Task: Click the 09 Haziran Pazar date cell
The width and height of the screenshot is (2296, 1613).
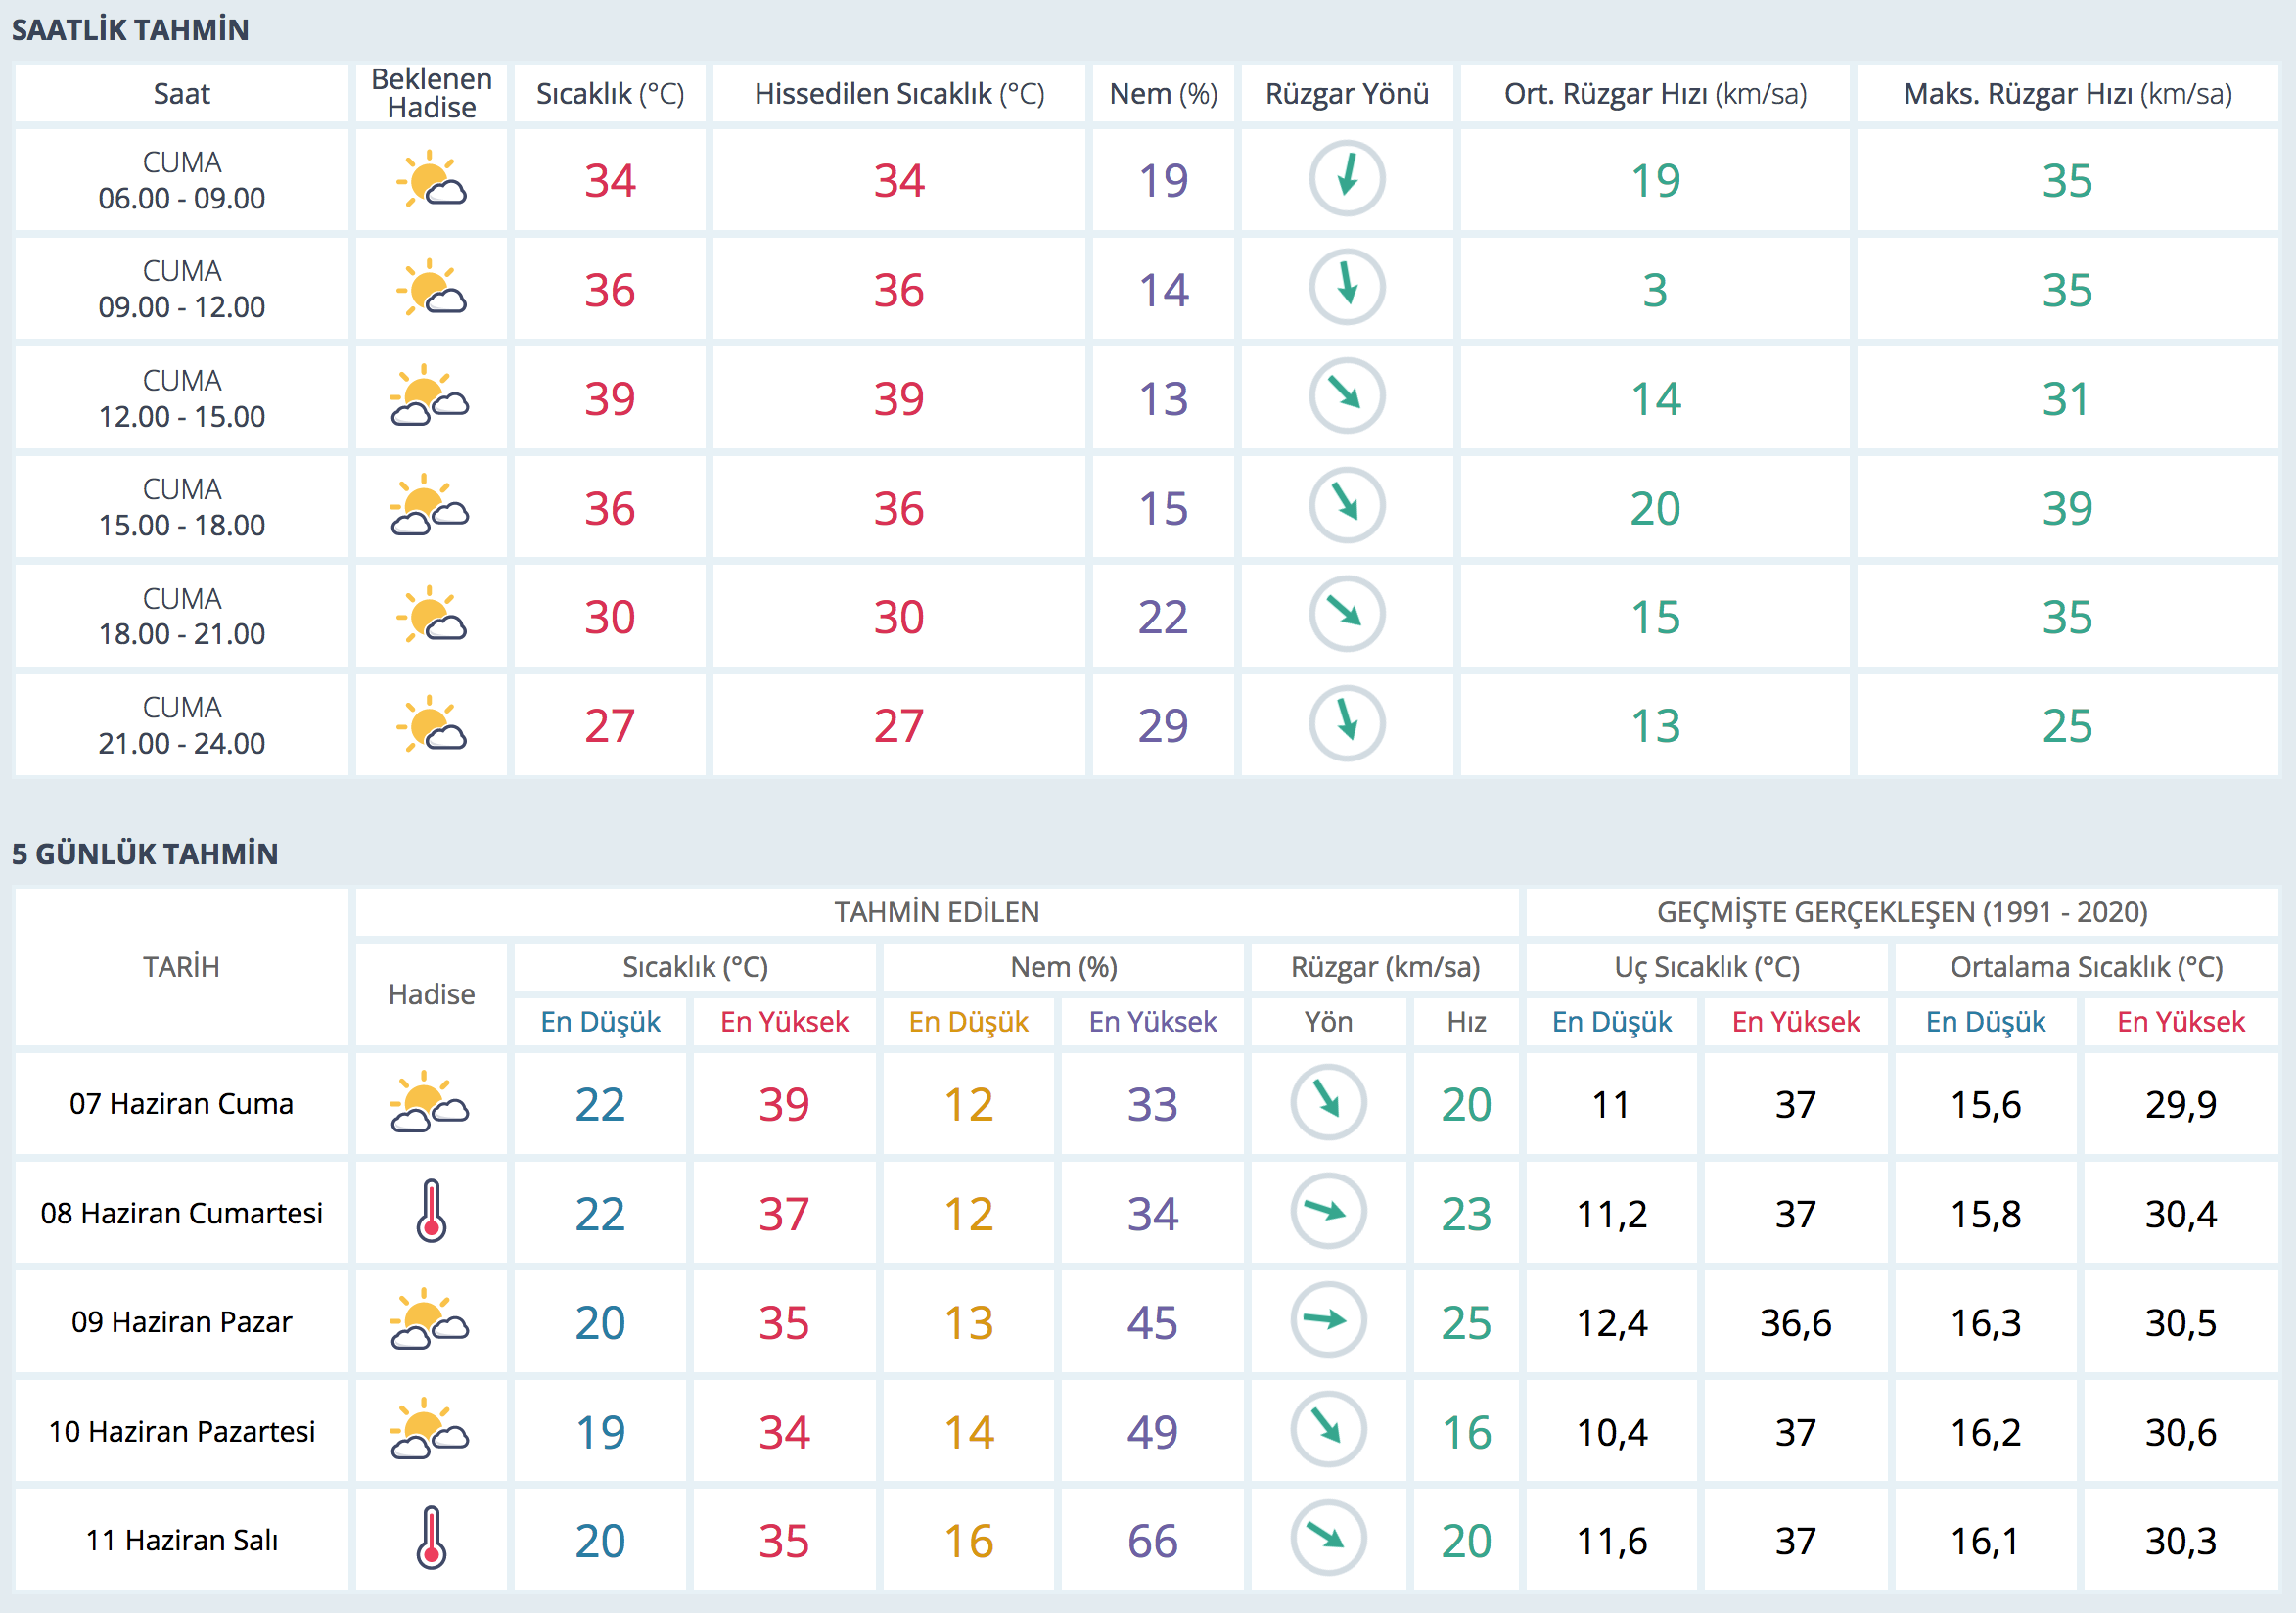Action: pyautogui.click(x=181, y=1322)
